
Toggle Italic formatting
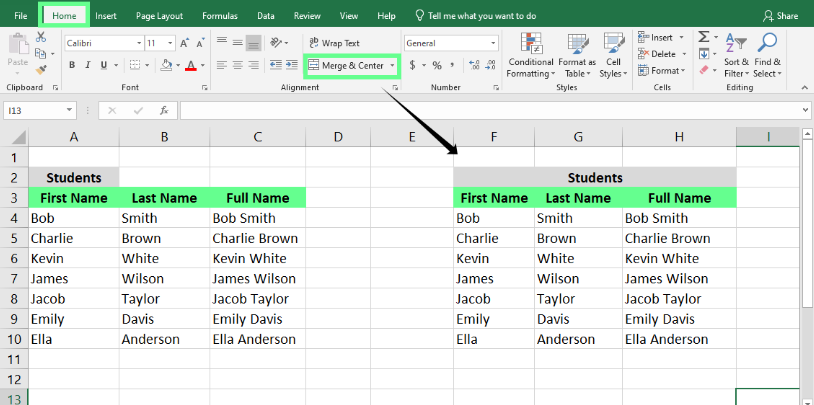tap(88, 66)
